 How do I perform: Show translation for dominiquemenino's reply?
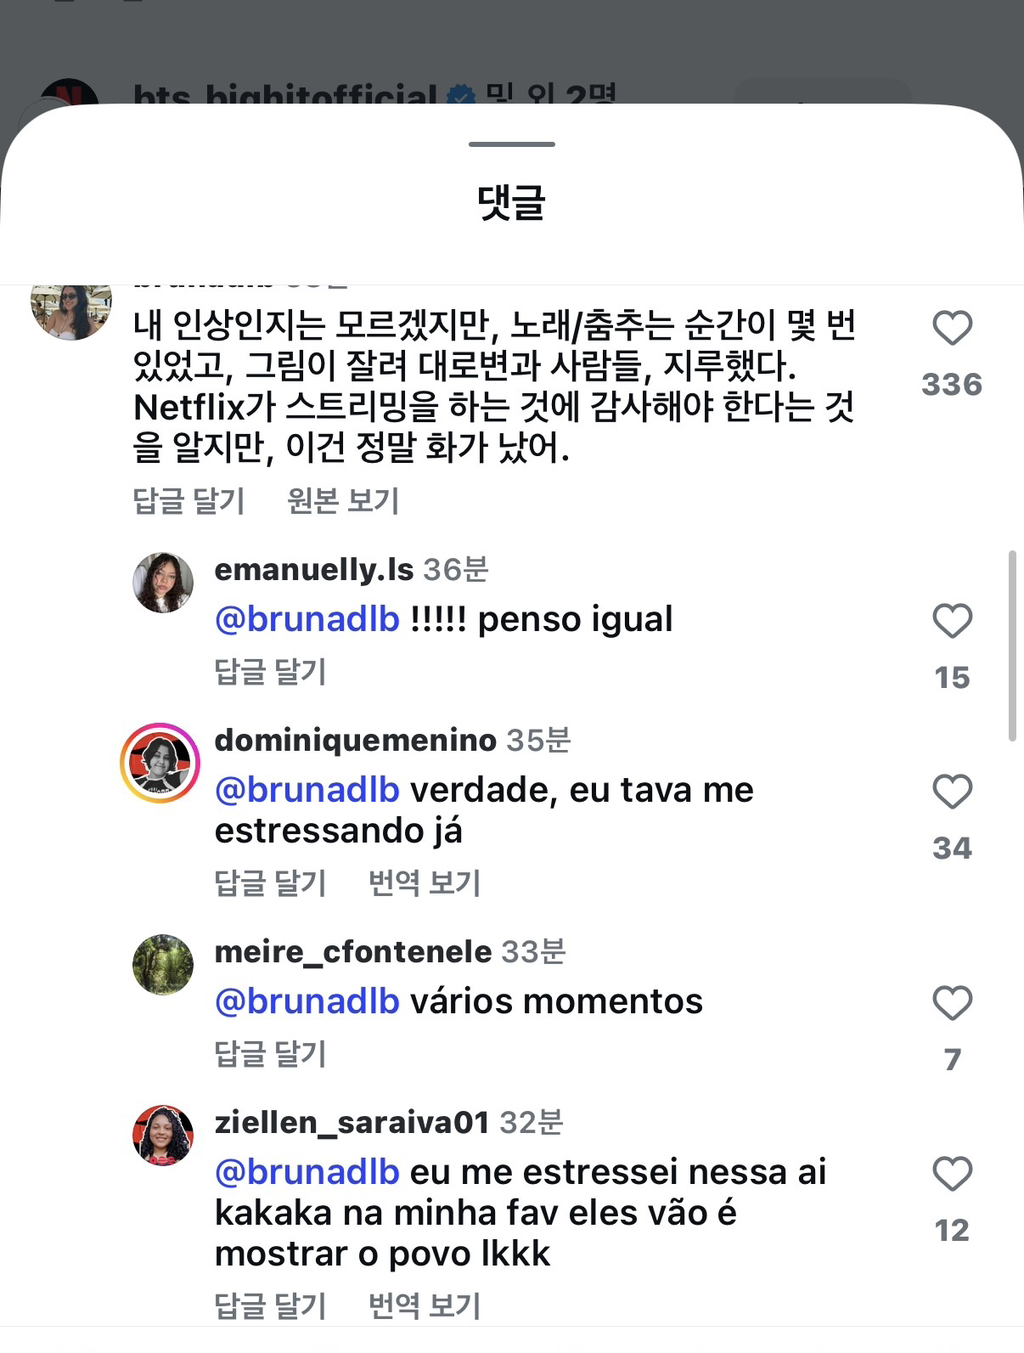[424, 883]
